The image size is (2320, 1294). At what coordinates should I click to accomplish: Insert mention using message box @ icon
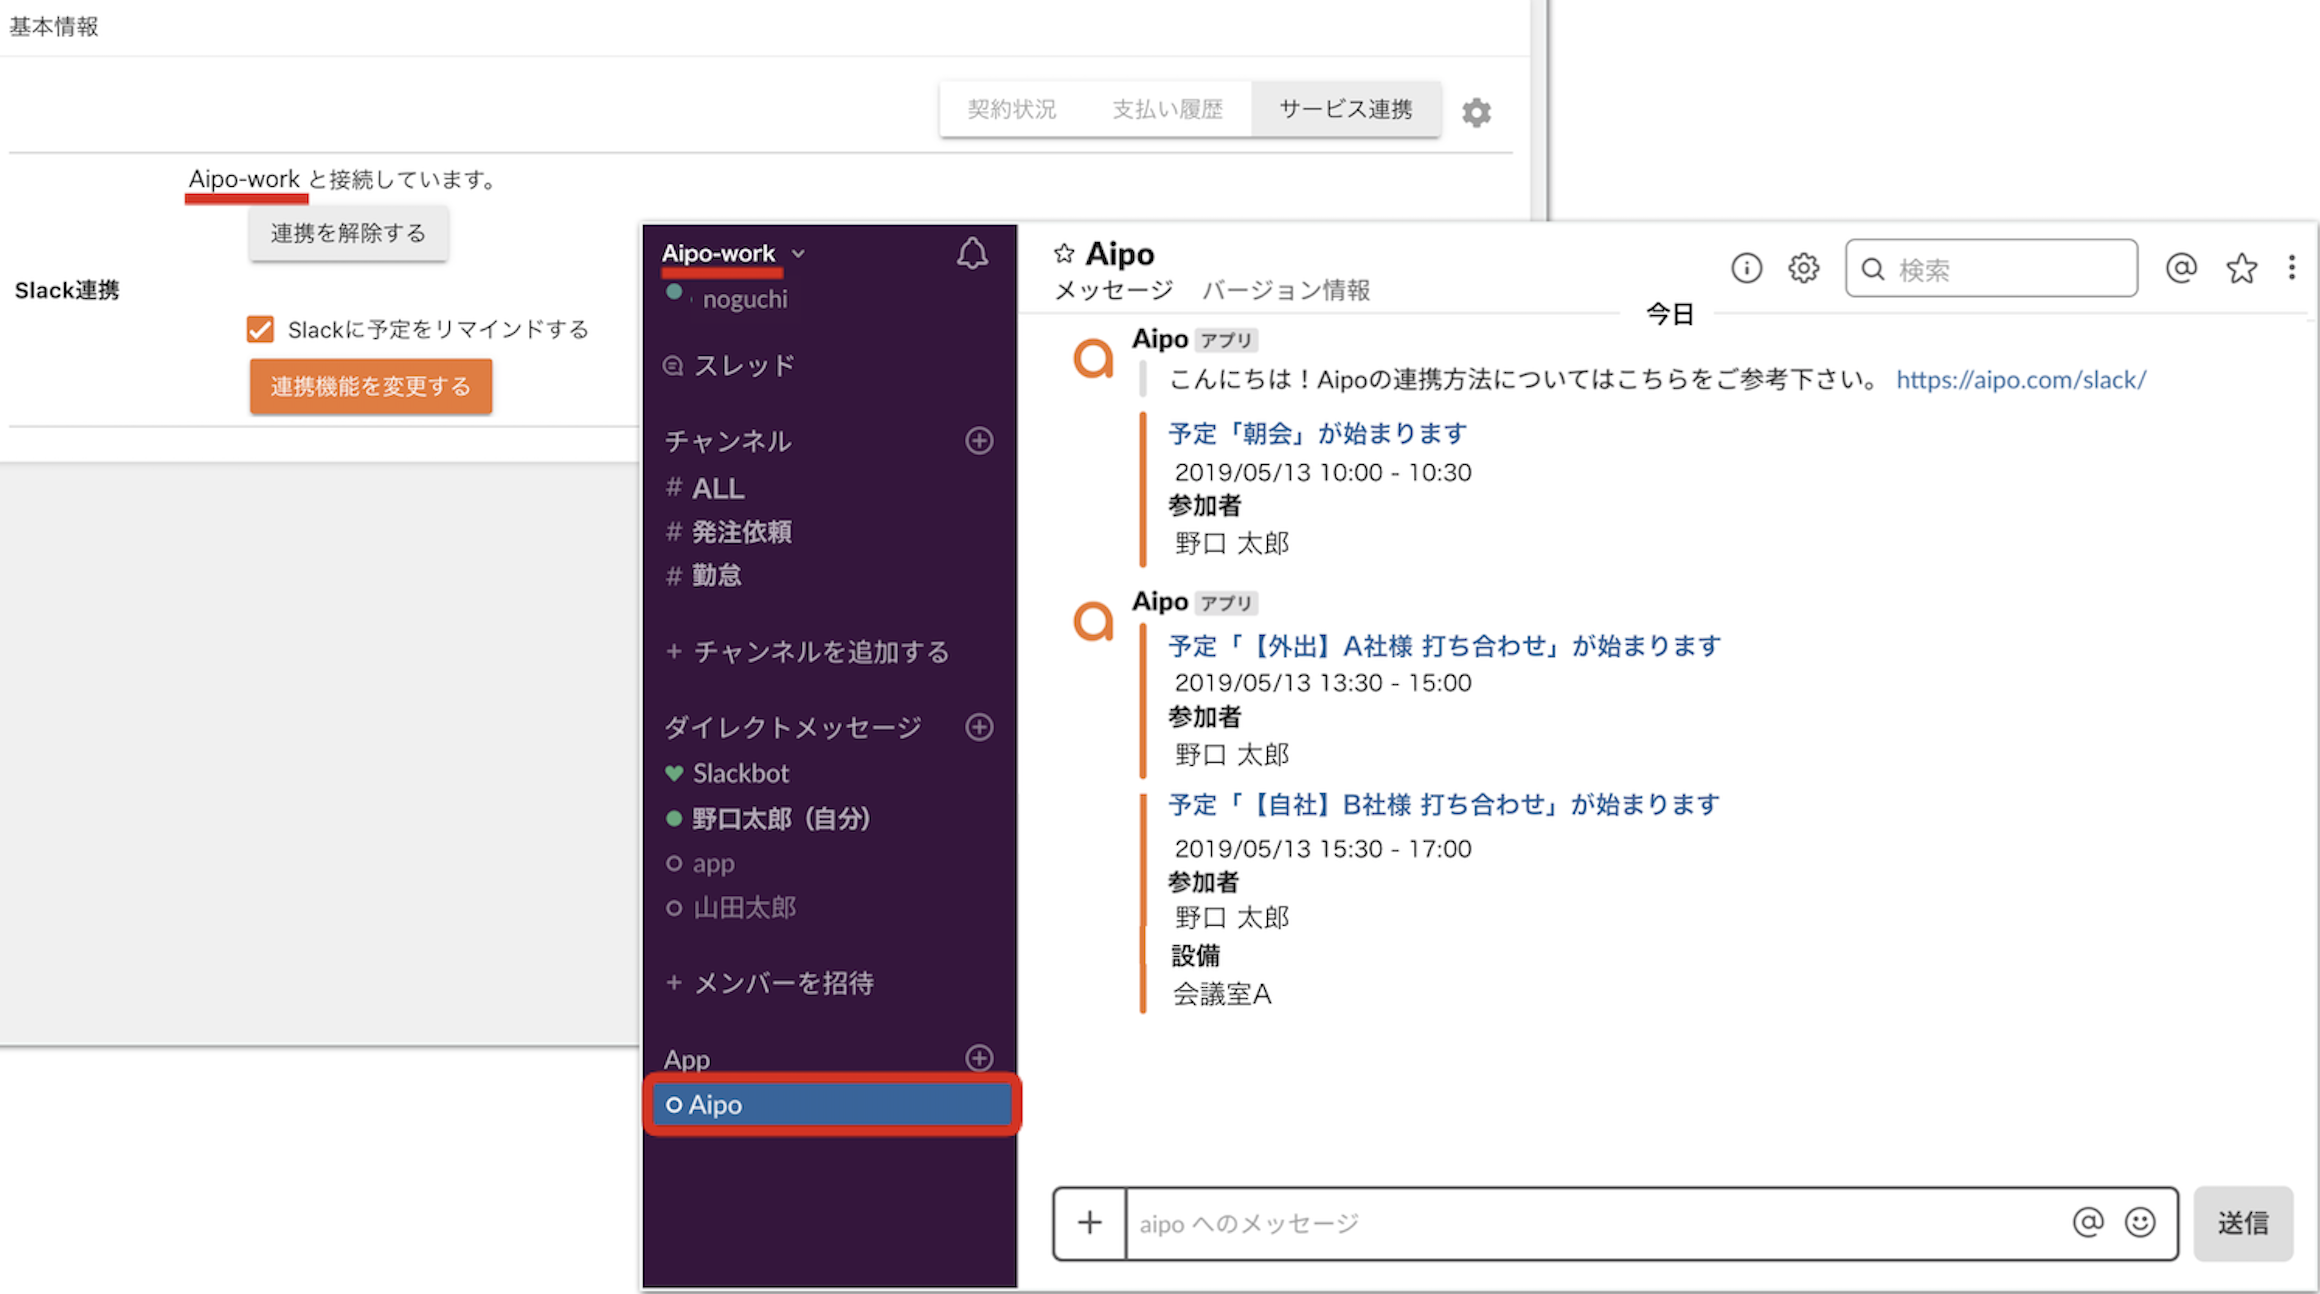pos(2088,1222)
